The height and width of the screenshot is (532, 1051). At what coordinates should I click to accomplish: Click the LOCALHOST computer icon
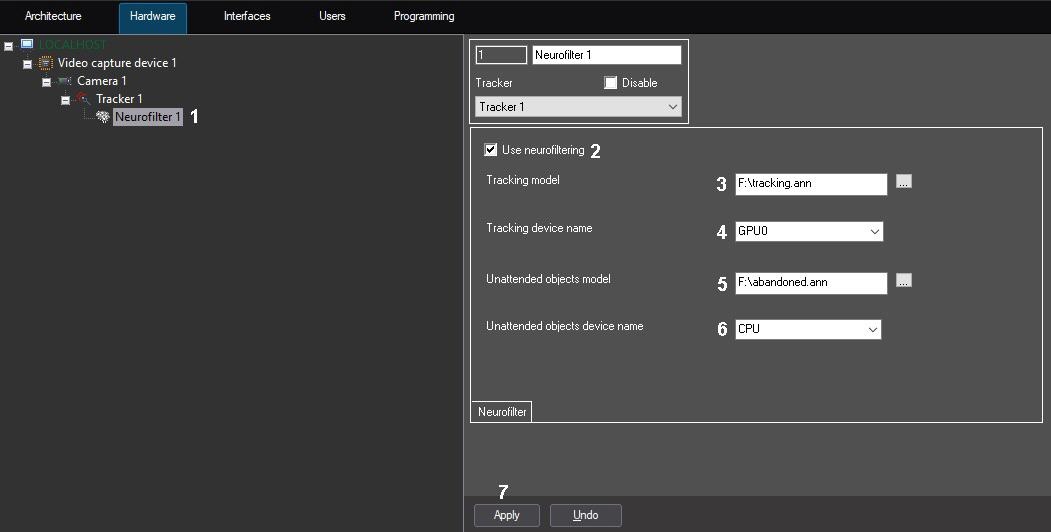(27, 44)
